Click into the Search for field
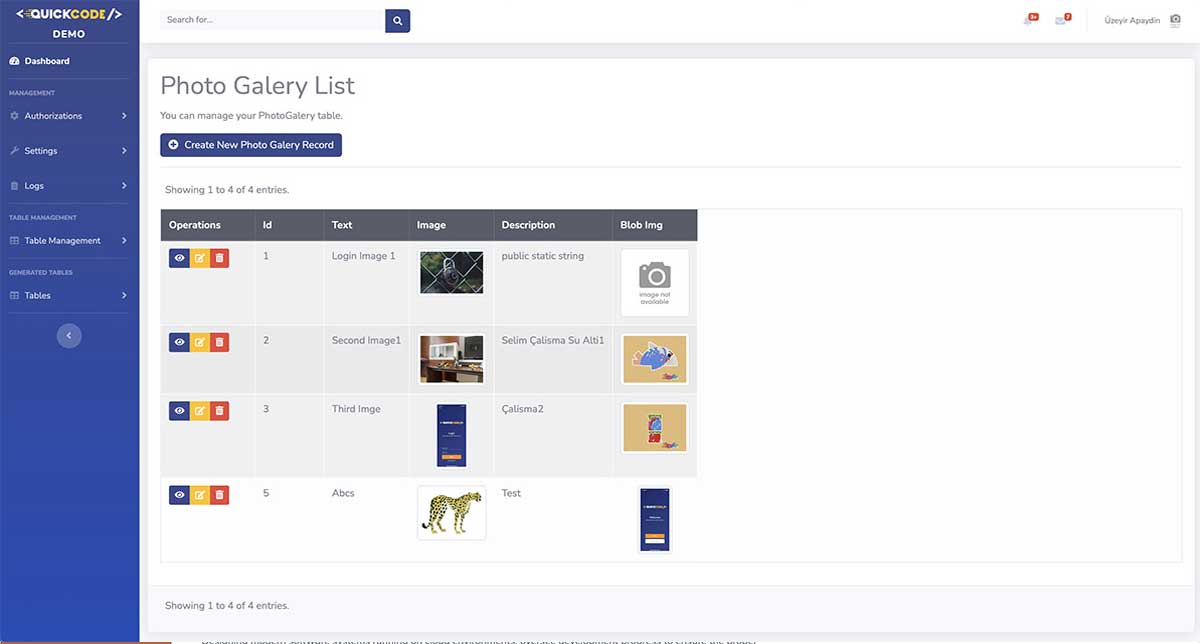The height and width of the screenshot is (644, 1200). (272, 20)
